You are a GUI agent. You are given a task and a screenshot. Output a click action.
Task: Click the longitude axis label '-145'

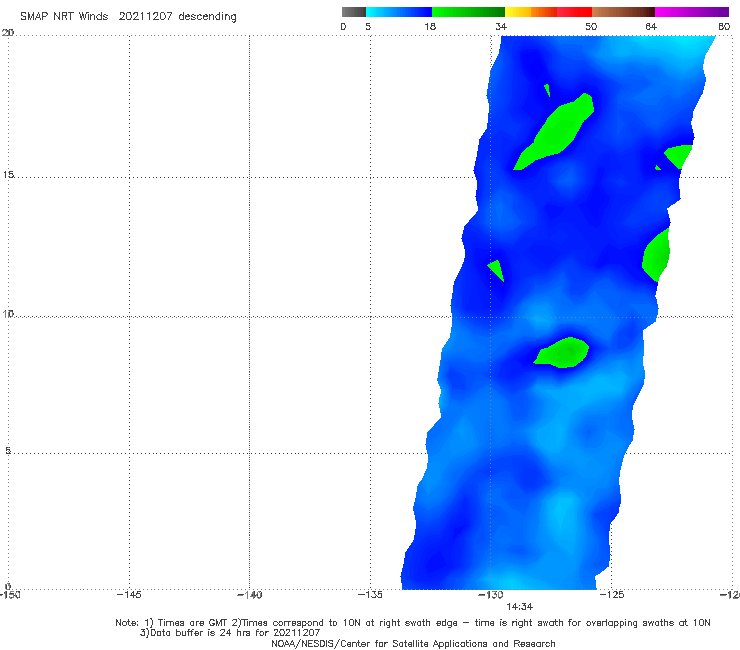click(129, 595)
